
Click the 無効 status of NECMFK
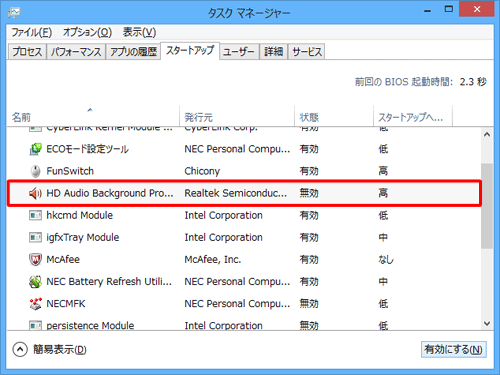coord(309,304)
